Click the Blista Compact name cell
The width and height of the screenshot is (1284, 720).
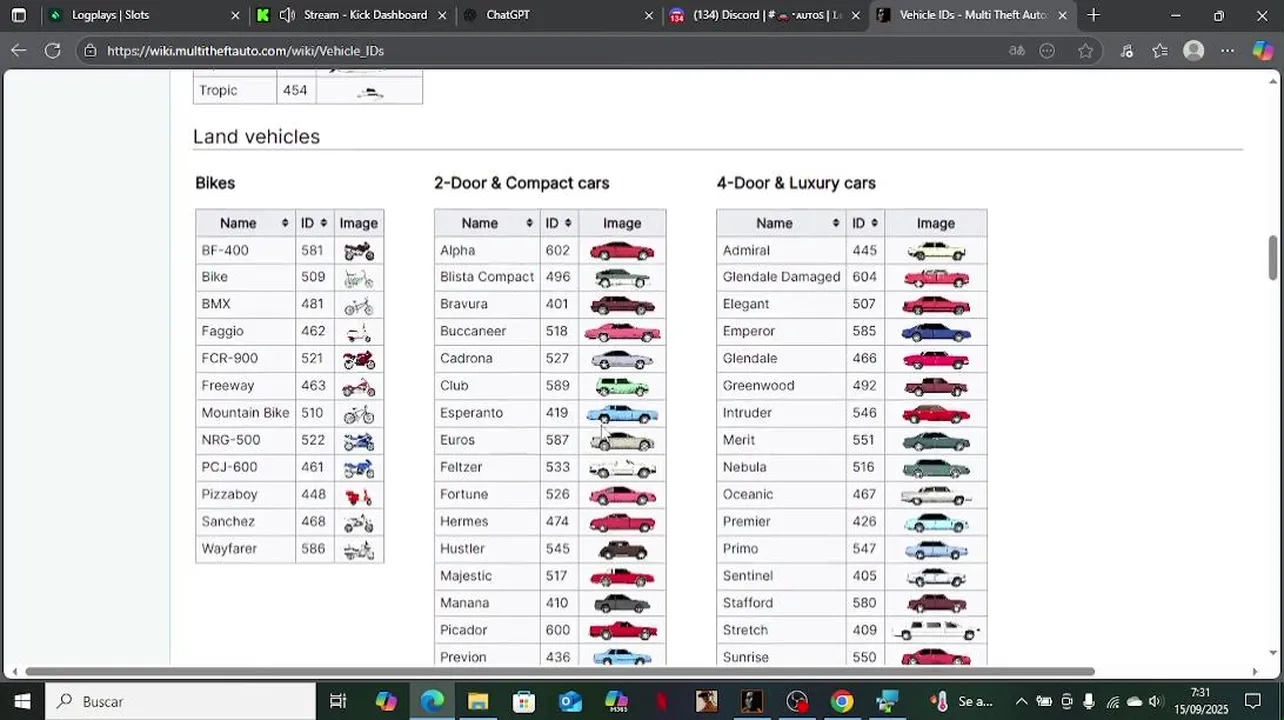point(487,277)
